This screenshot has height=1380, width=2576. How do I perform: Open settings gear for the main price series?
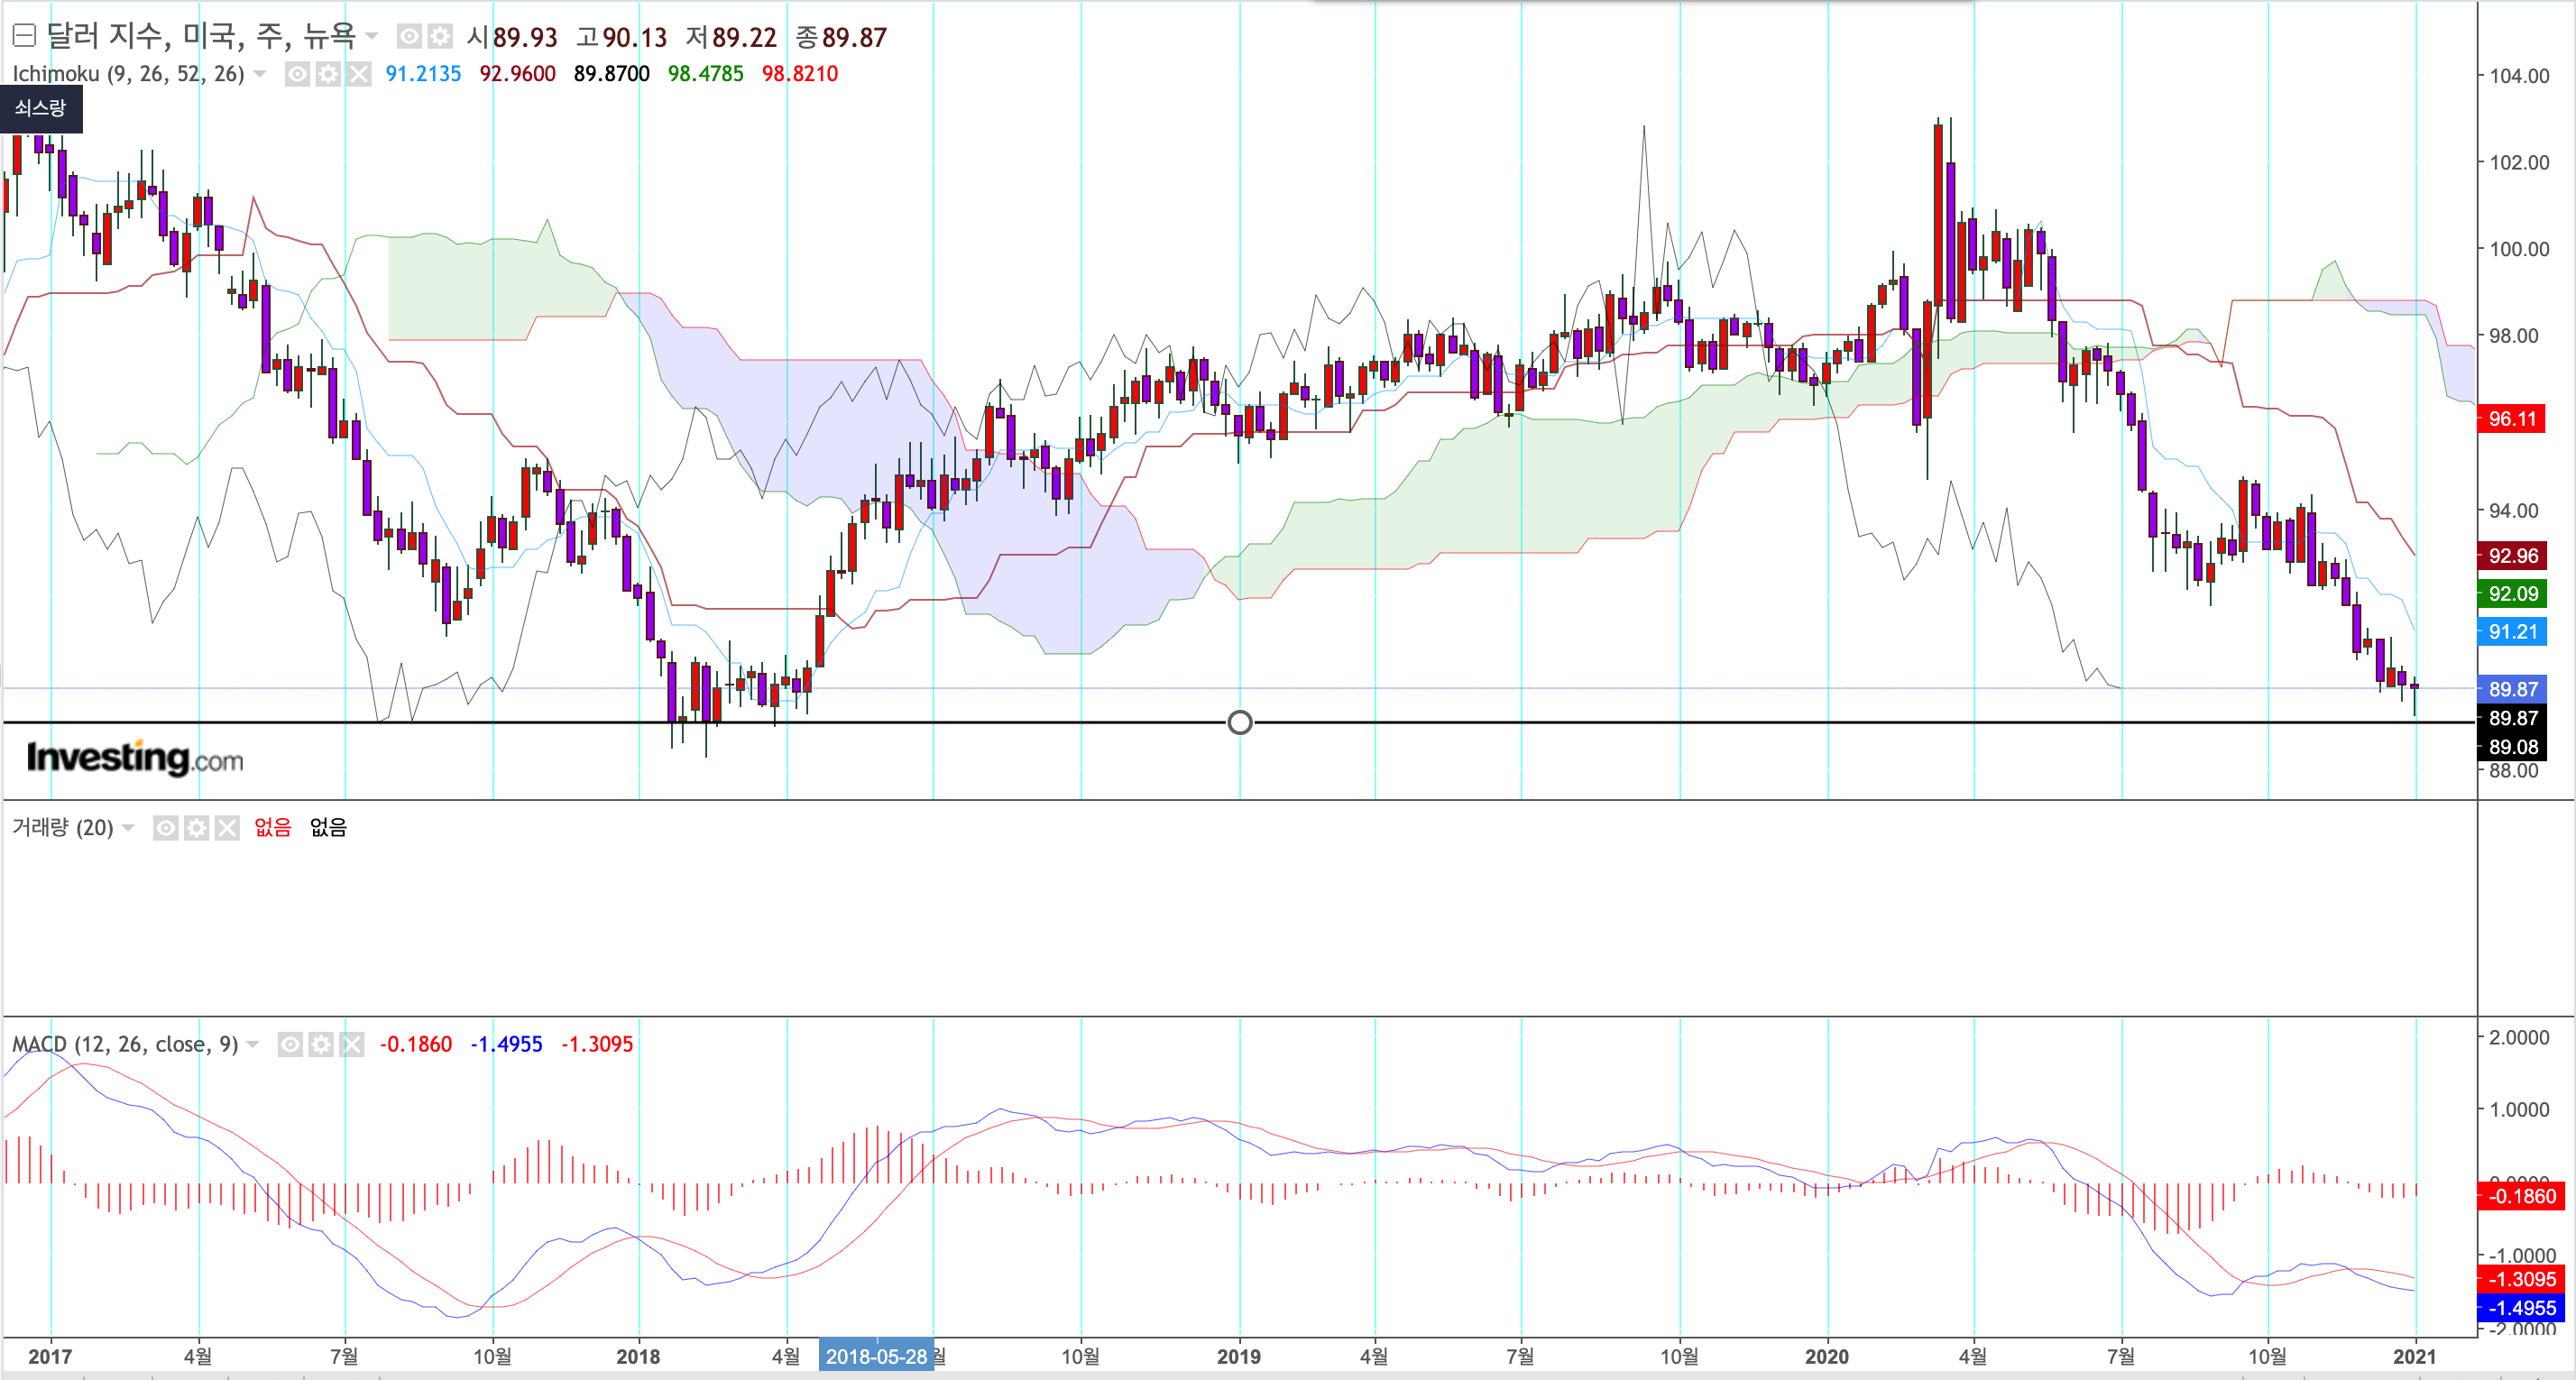pyautogui.click(x=440, y=37)
